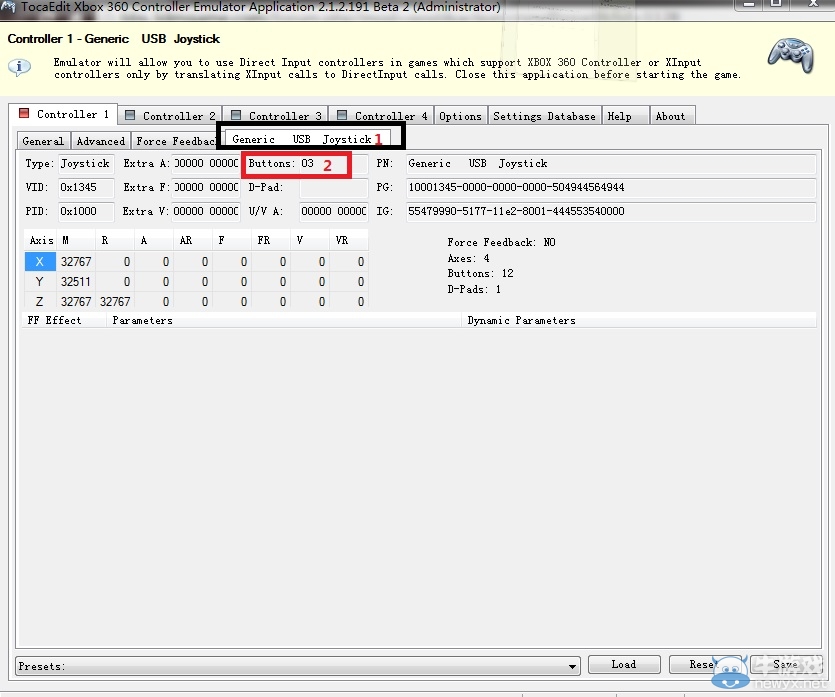Select the Generic USB Joystick sub-tab
The height and width of the screenshot is (697, 835).
[x=308, y=139]
